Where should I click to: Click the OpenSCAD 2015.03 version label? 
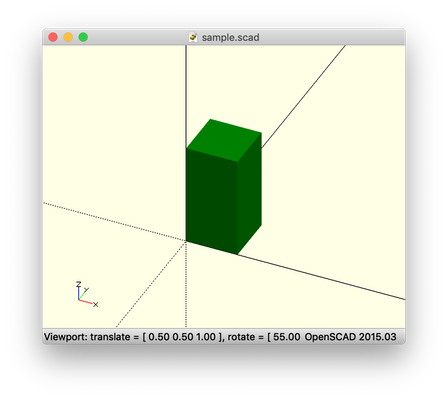pos(351,337)
